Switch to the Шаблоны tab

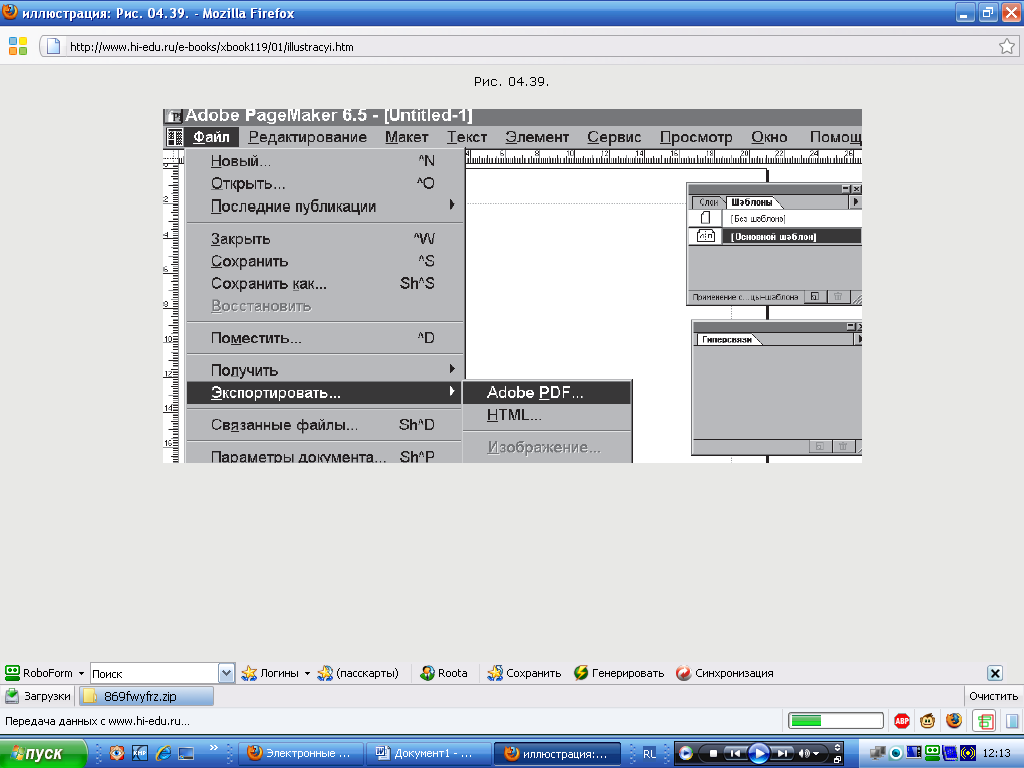click(x=752, y=202)
